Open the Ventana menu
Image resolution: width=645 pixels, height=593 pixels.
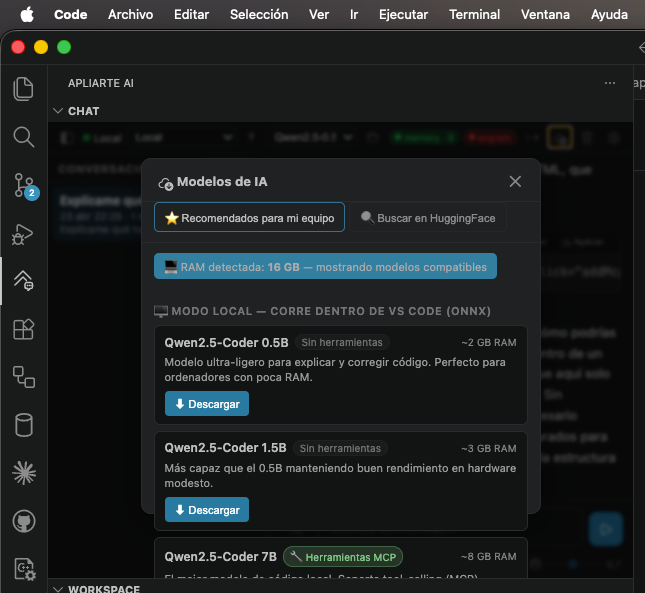tap(545, 14)
